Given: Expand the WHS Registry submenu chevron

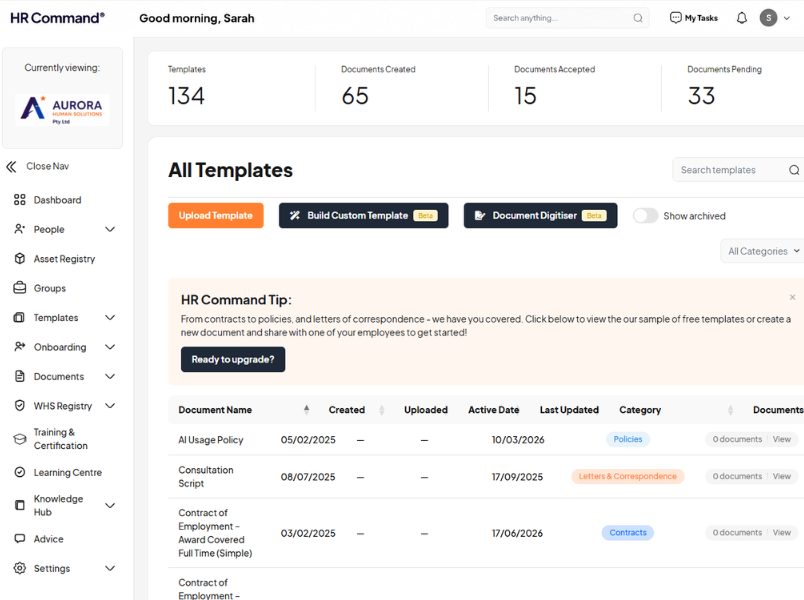Looking at the screenshot, I should pos(110,406).
